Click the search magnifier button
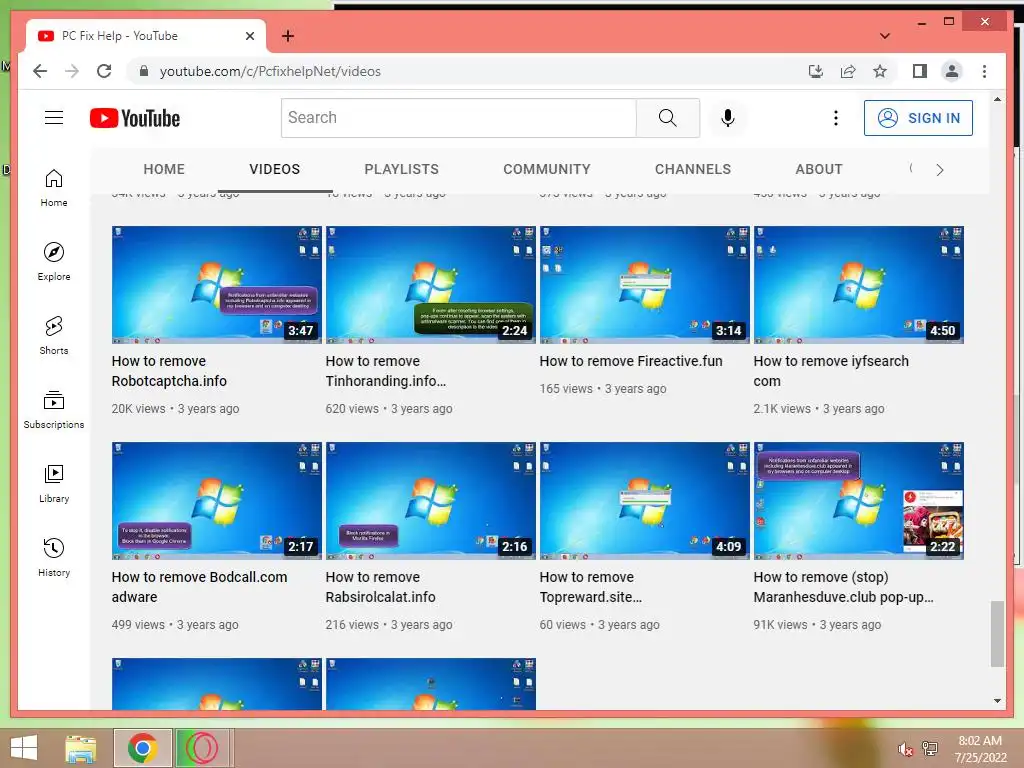Image resolution: width=1024 pixels, height=768 pixels. point(667,118)
